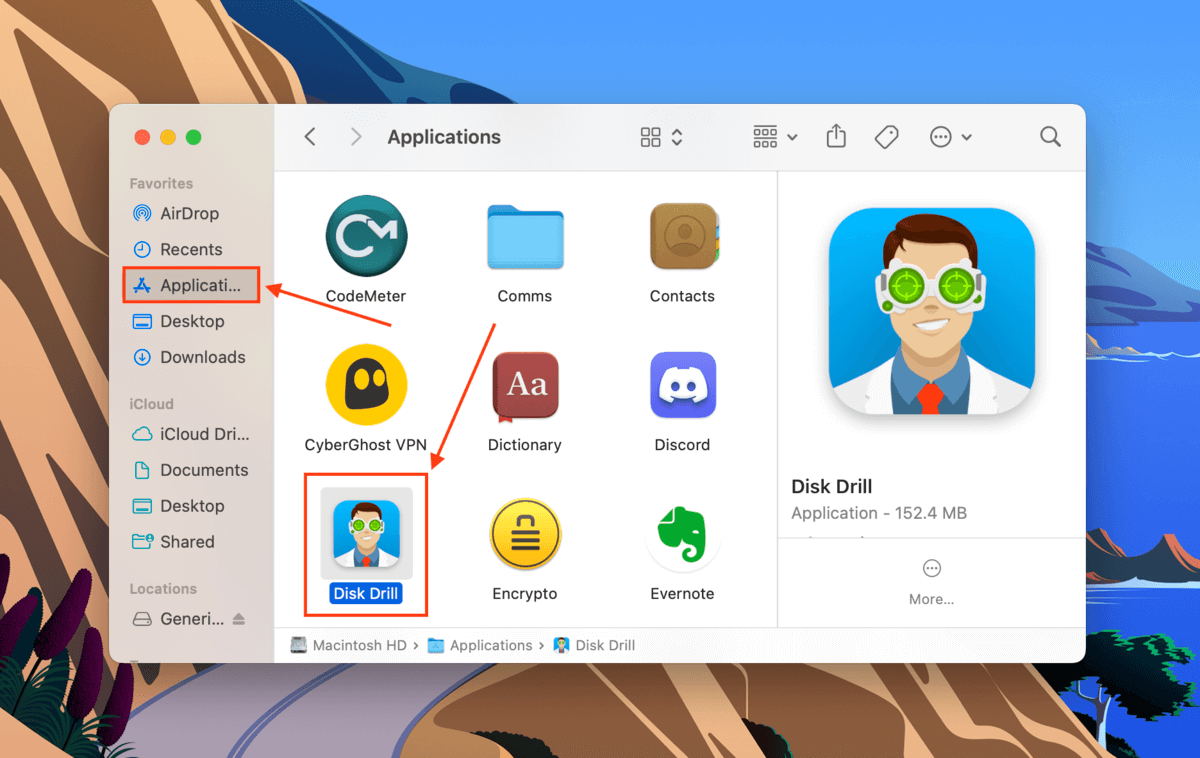
Task: Select the Discord app icon
Action: (x=683, y=385)
